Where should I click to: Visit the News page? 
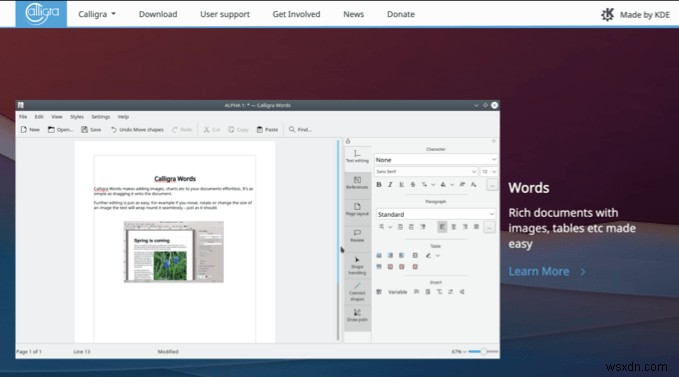click(353, 14)
